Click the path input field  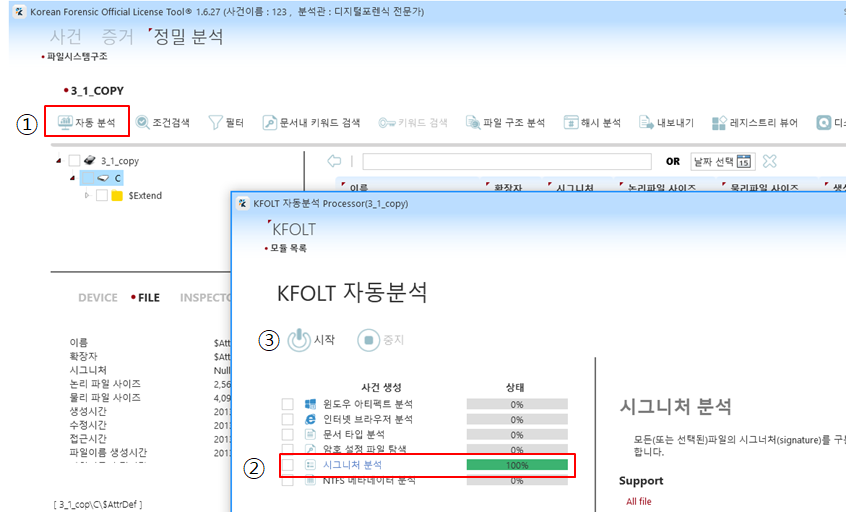point(507,161)
